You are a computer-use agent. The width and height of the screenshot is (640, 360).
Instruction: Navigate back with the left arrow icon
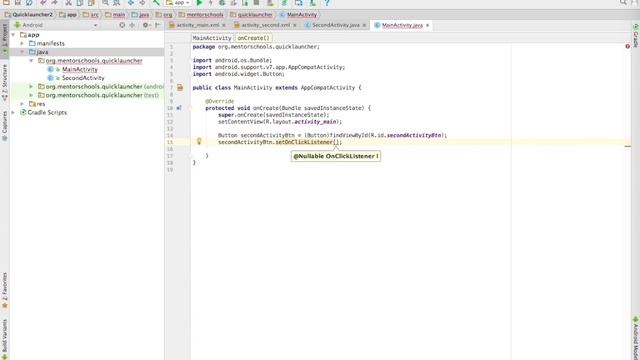(x=131, y=2)
